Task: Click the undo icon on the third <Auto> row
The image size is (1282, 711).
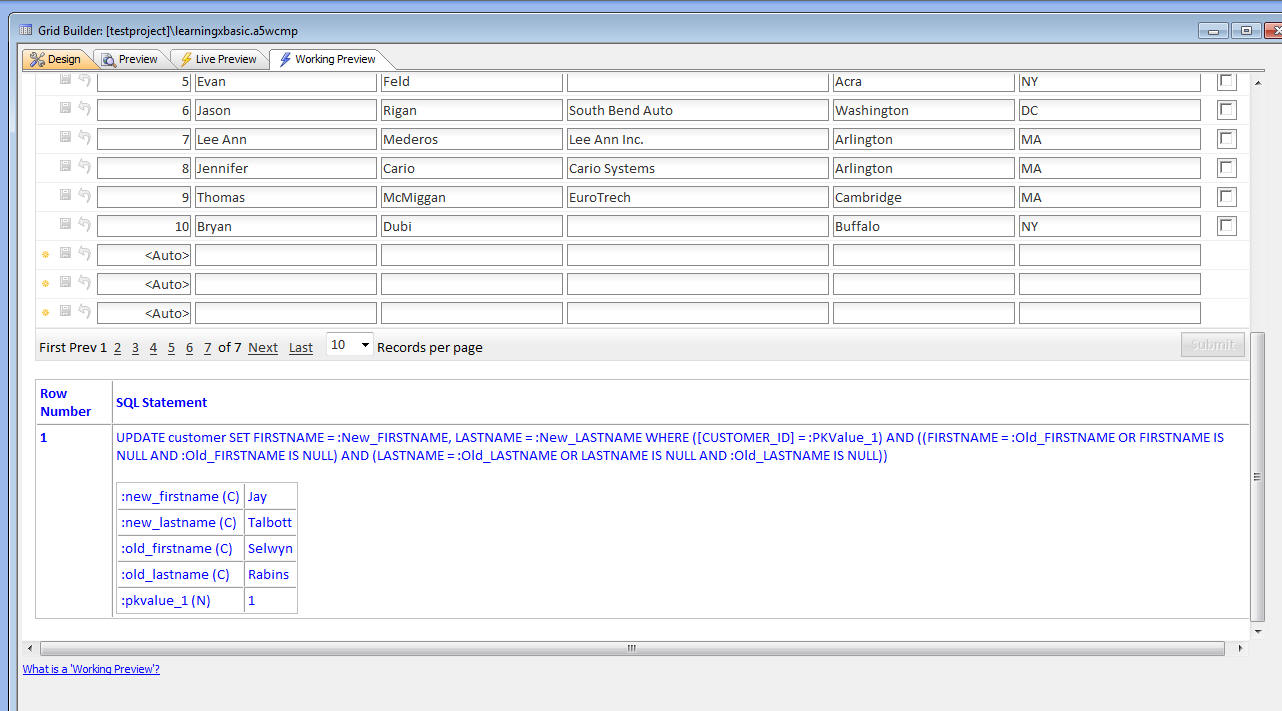Action: [x=84, y=311]
